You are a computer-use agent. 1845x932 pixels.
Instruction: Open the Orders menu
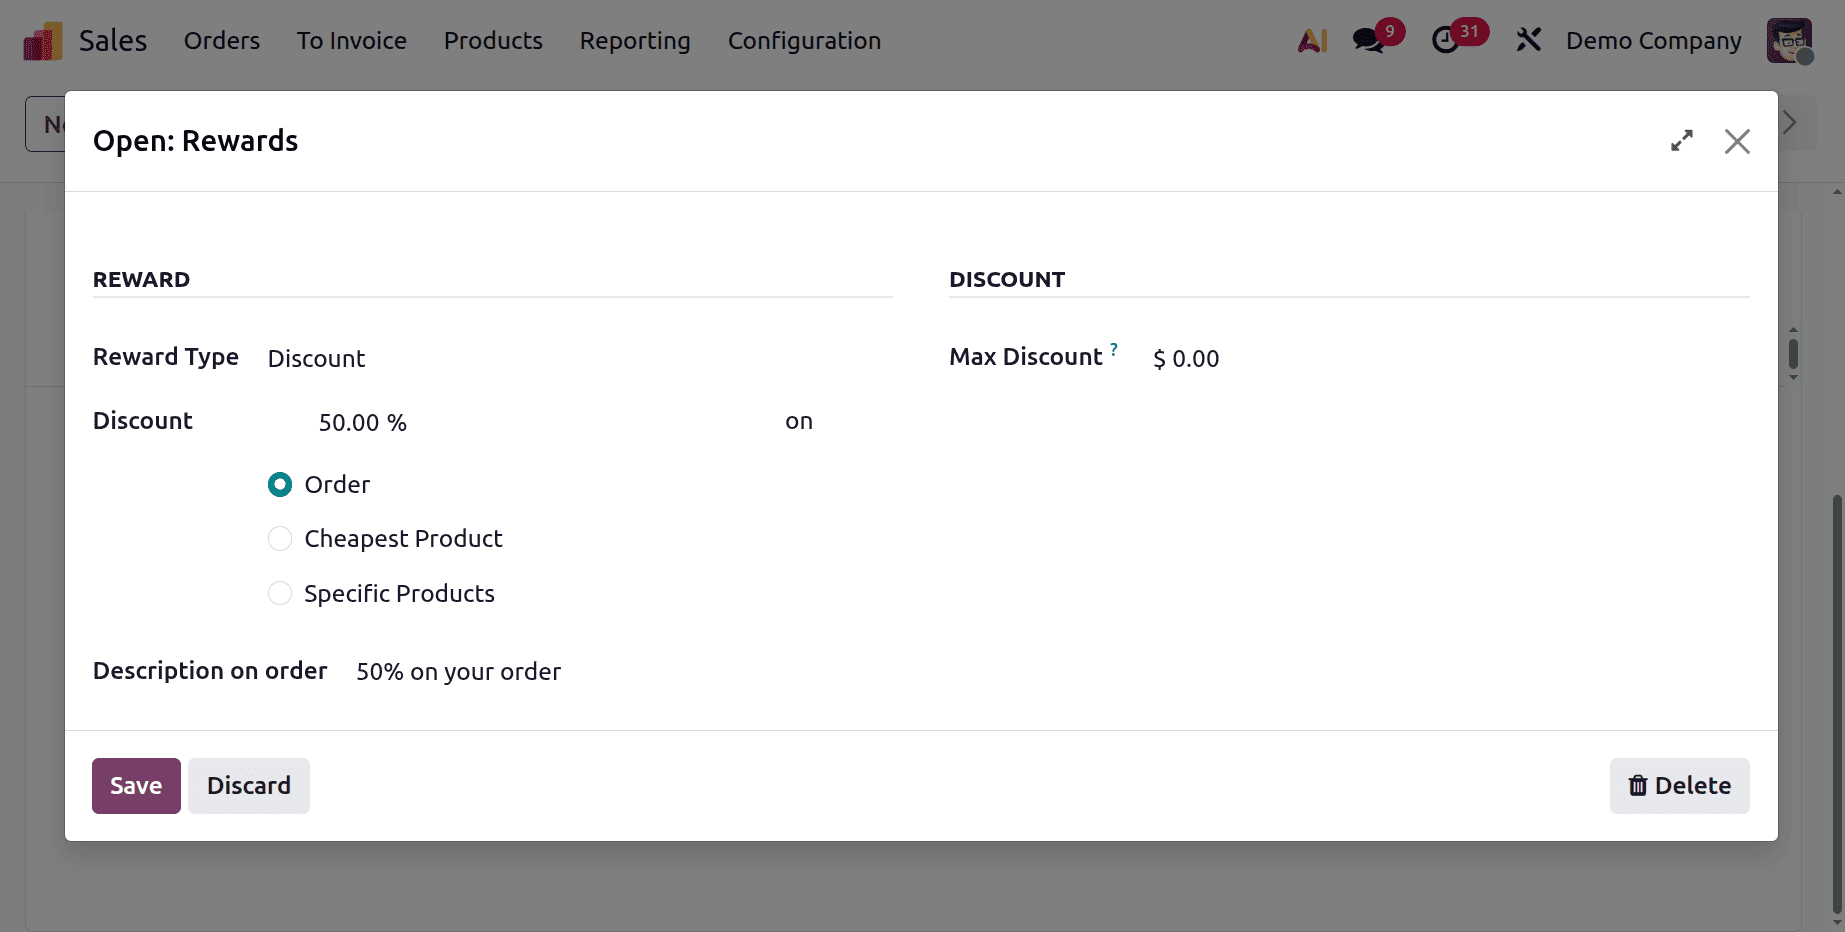point(221,40)
